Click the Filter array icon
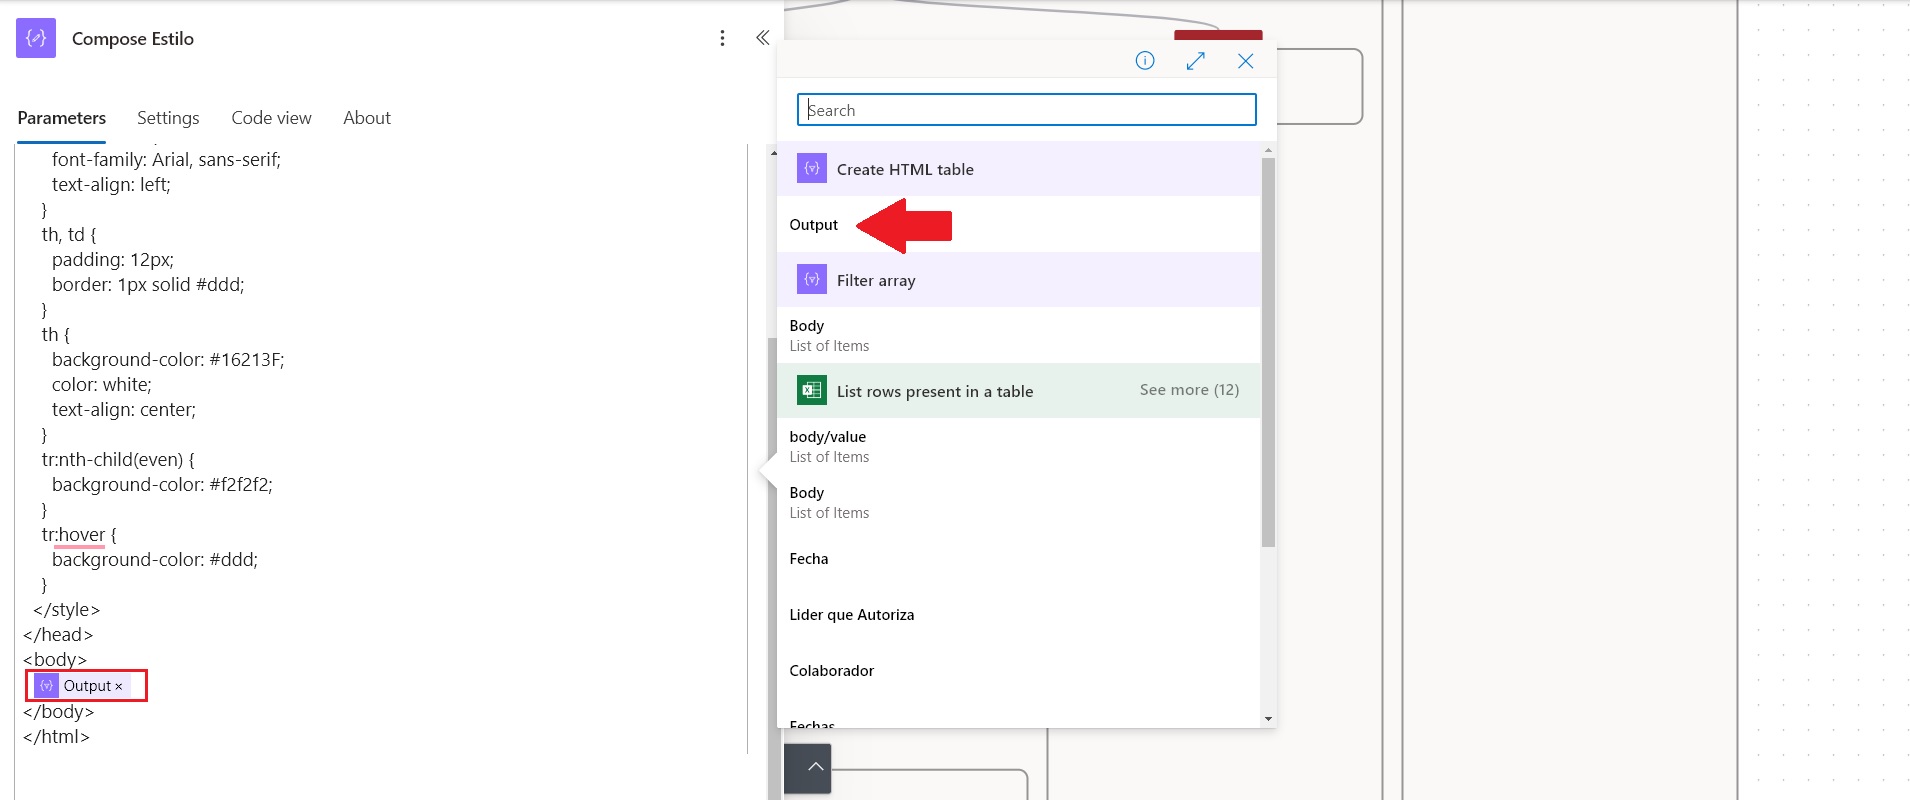The height and width of the screenshot is (800, 1910). 811,280
